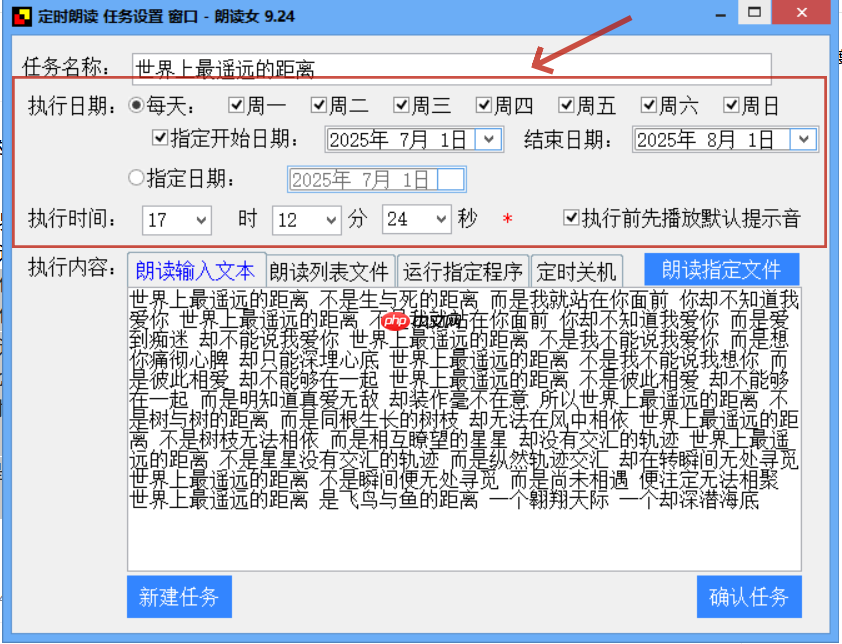The width and height of the screenshot is (842, 644).
Task: Click the 执行时间 label
Action: (72, 219)
